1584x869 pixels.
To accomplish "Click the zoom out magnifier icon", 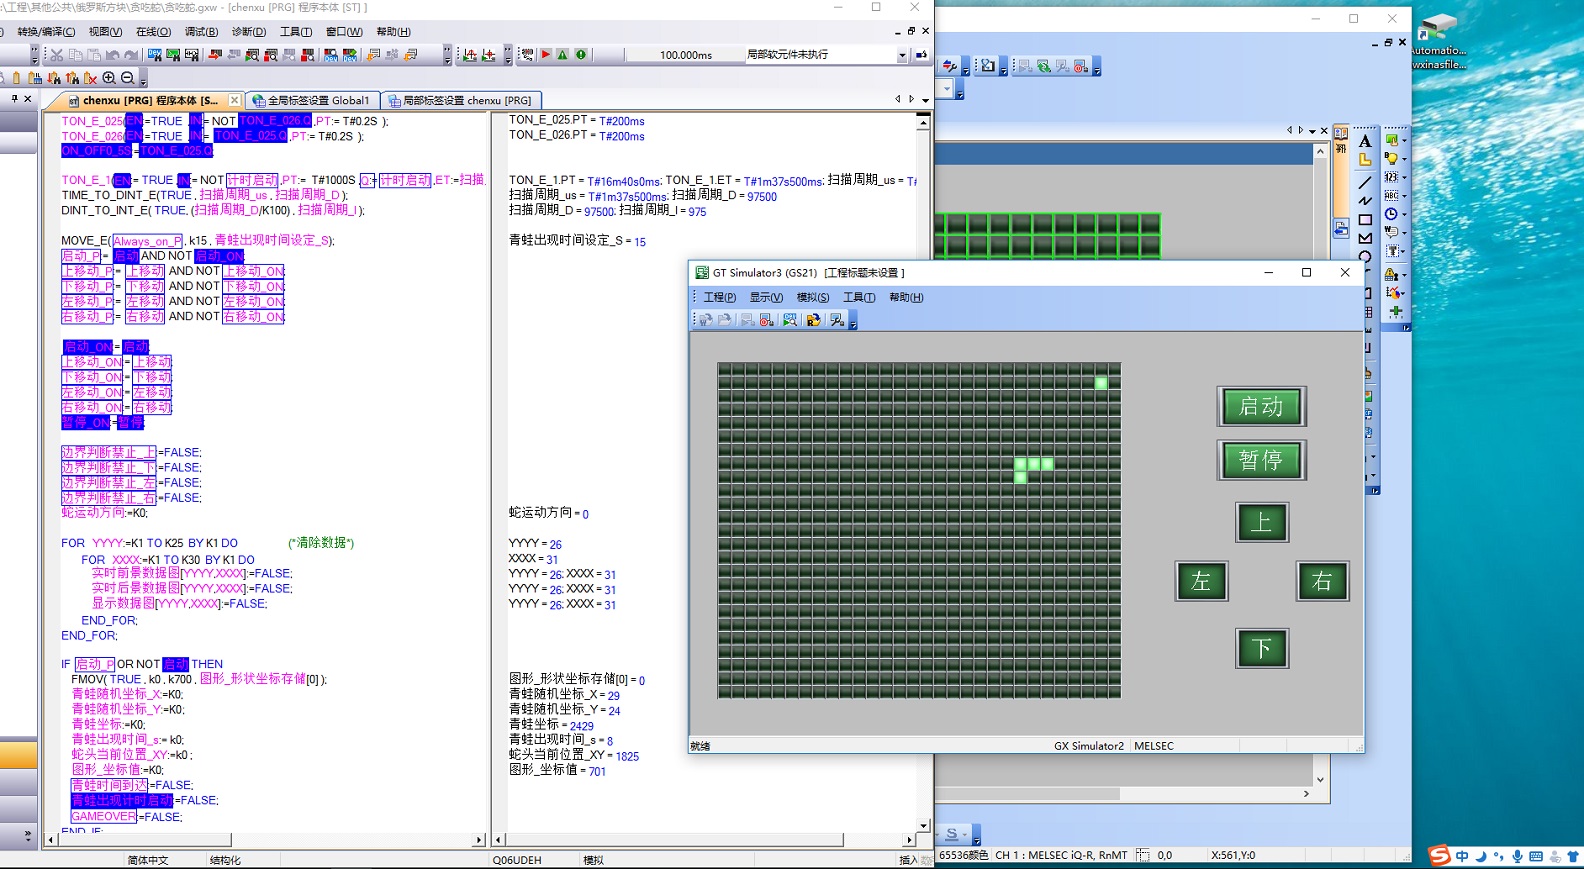I will (127, 78).
